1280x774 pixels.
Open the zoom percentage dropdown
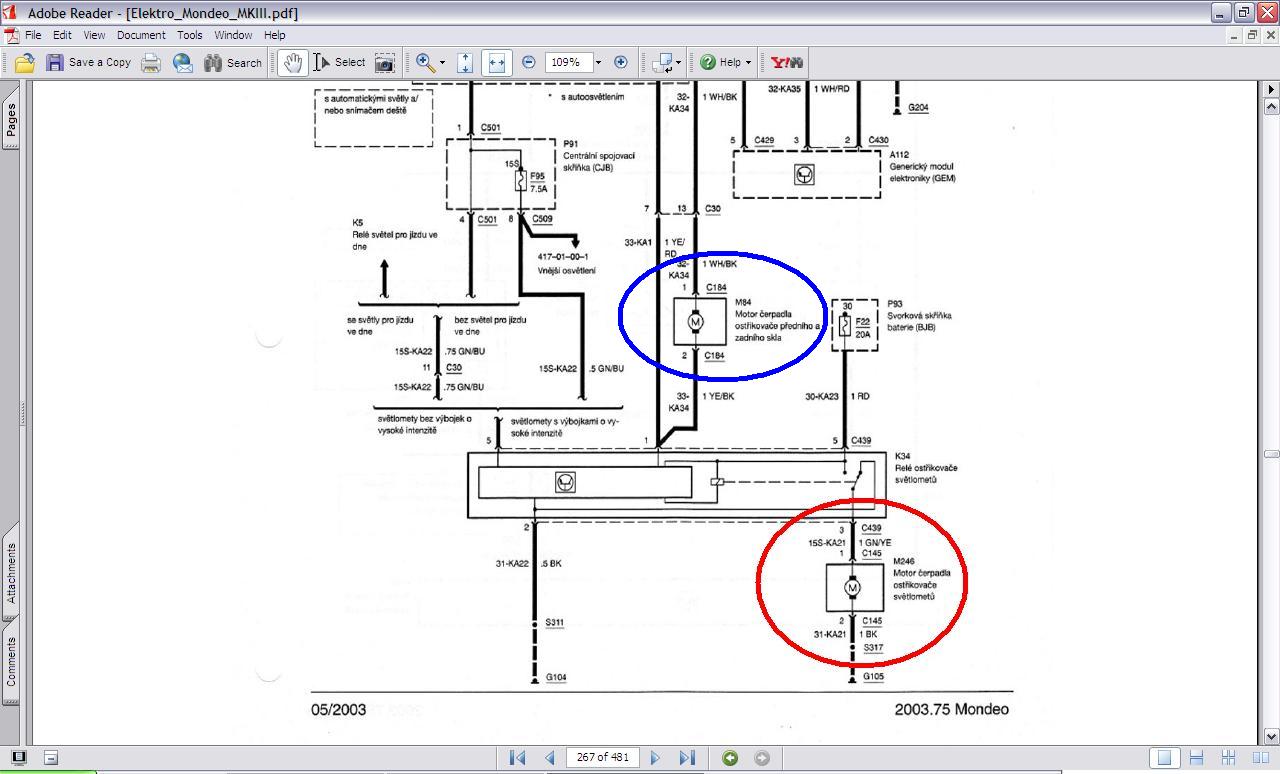(598, 62)
